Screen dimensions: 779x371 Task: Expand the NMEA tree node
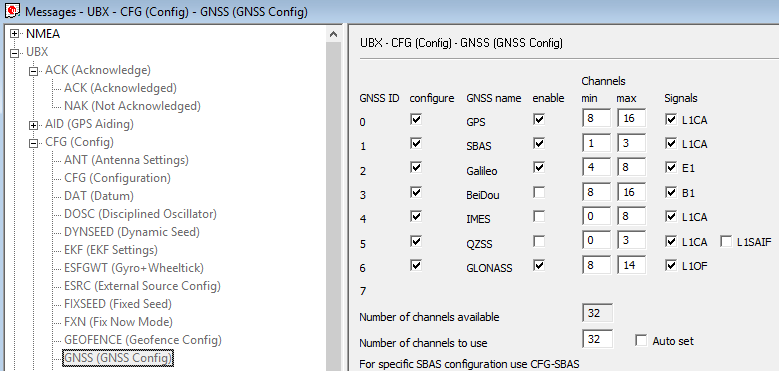pyautogui.click(x=15, y=34)
